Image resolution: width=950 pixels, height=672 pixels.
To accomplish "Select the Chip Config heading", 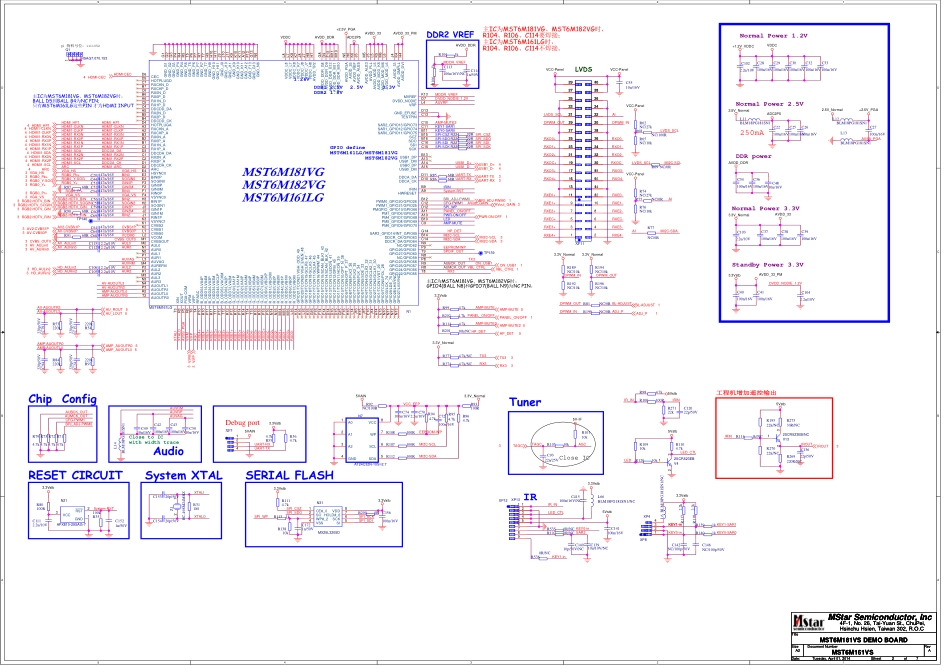I will point(63,399).
